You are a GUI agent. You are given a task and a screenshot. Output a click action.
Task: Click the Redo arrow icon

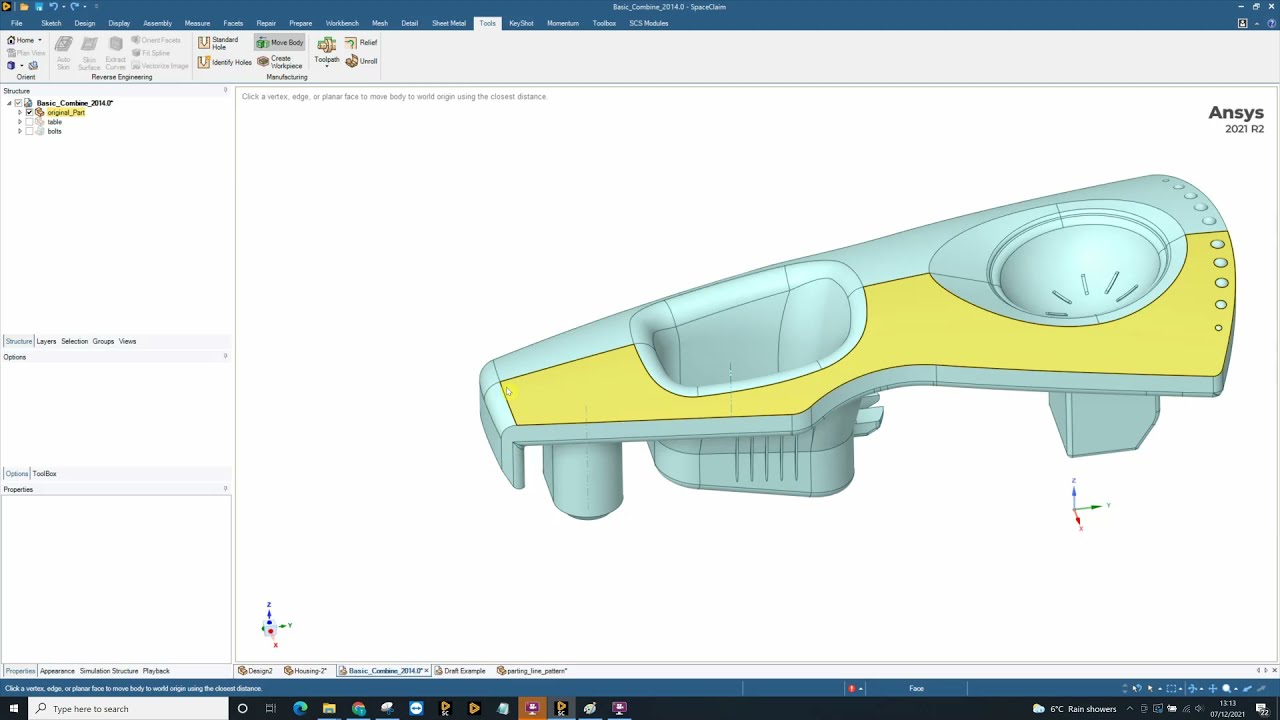[x=74, y=6]
